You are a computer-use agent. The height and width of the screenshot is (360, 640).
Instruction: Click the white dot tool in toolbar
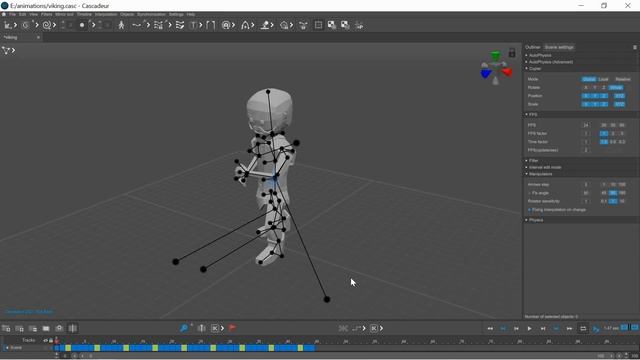click(x=82, y=25)
